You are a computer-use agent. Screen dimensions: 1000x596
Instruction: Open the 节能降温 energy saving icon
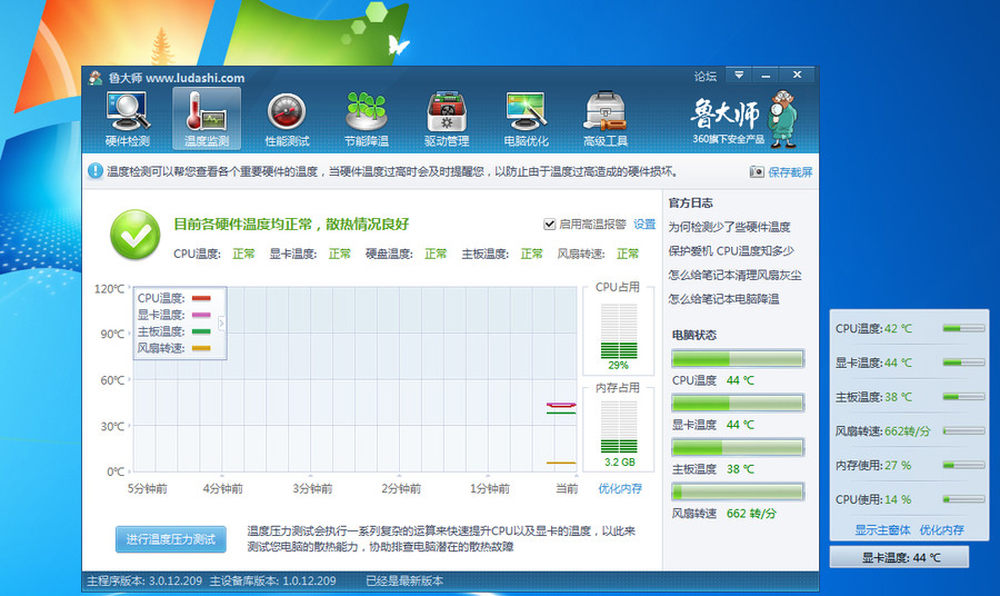[366, 119]
